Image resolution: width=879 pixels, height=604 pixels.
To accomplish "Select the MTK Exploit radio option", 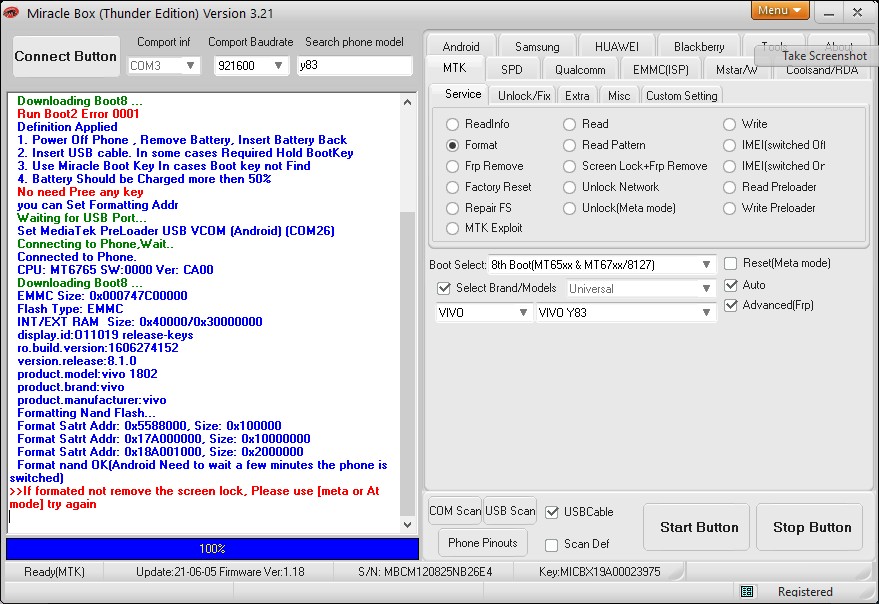I will pyautogui.click(x=452, y=228).
